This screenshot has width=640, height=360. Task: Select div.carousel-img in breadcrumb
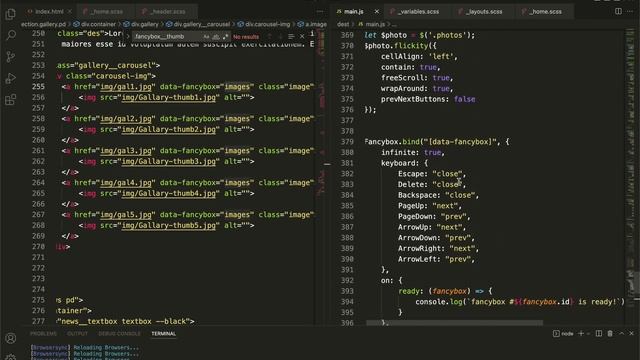[x=264, y=24]
